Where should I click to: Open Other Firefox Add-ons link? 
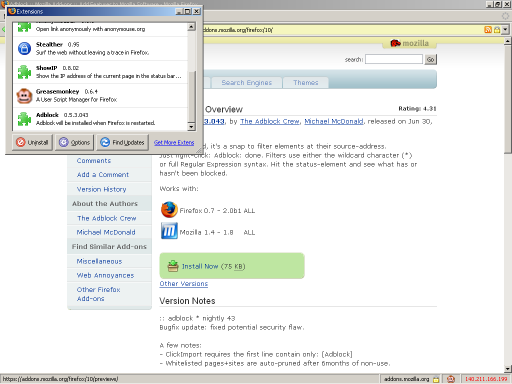(98, 294)
